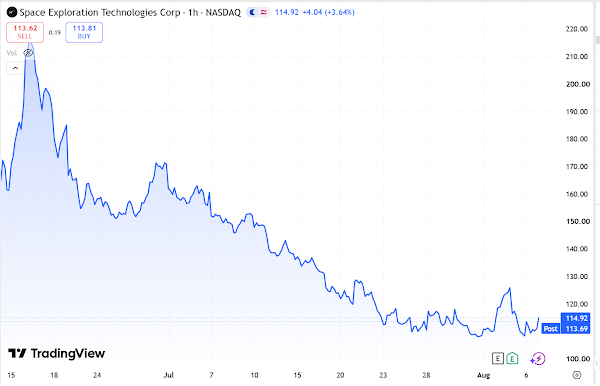Click the post-market moon session icon

252,13
